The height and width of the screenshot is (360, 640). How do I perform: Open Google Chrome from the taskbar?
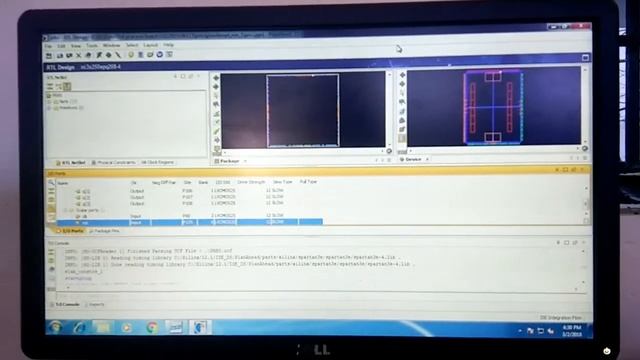tap(152, 327)
